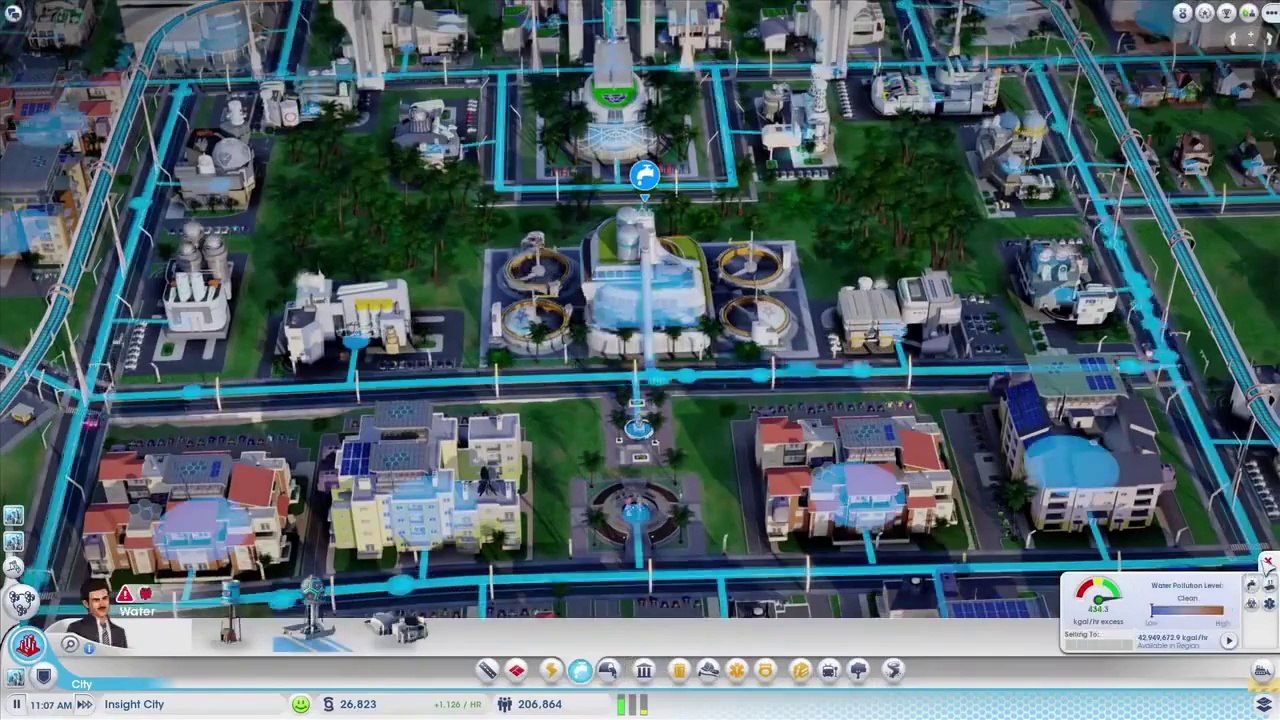The height and width of the screenshot is (720, 1280).
Task: Increase game speed with fast-forward arrows
Action: point(85,704)
